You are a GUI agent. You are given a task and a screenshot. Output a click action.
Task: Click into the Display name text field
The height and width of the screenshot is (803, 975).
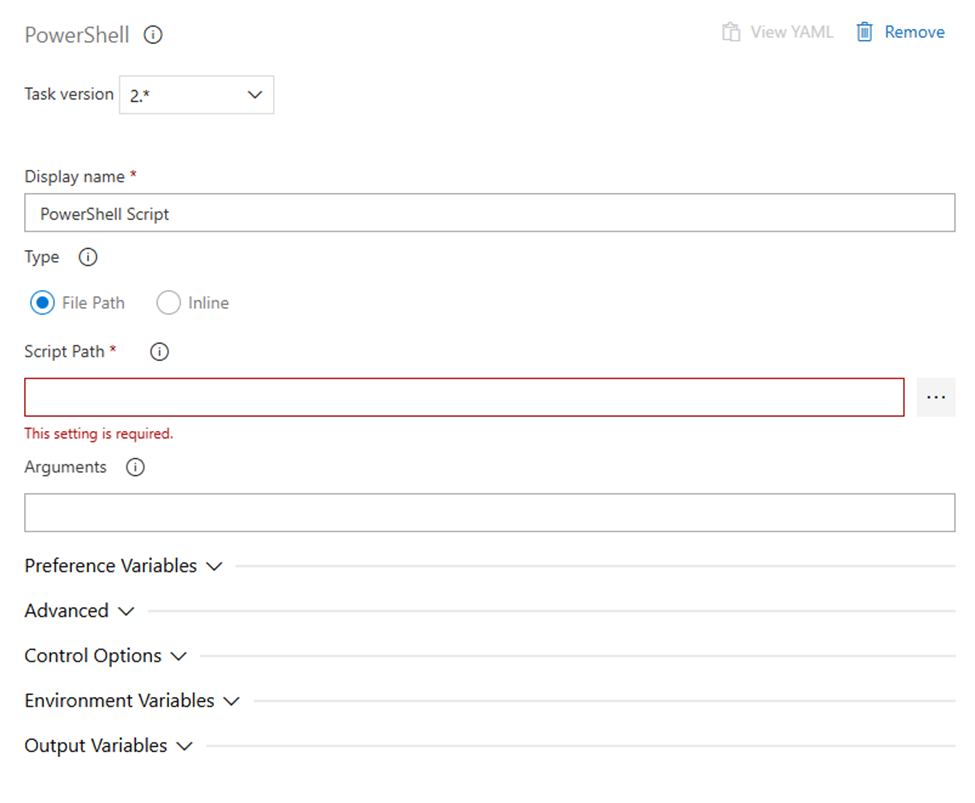489,213
